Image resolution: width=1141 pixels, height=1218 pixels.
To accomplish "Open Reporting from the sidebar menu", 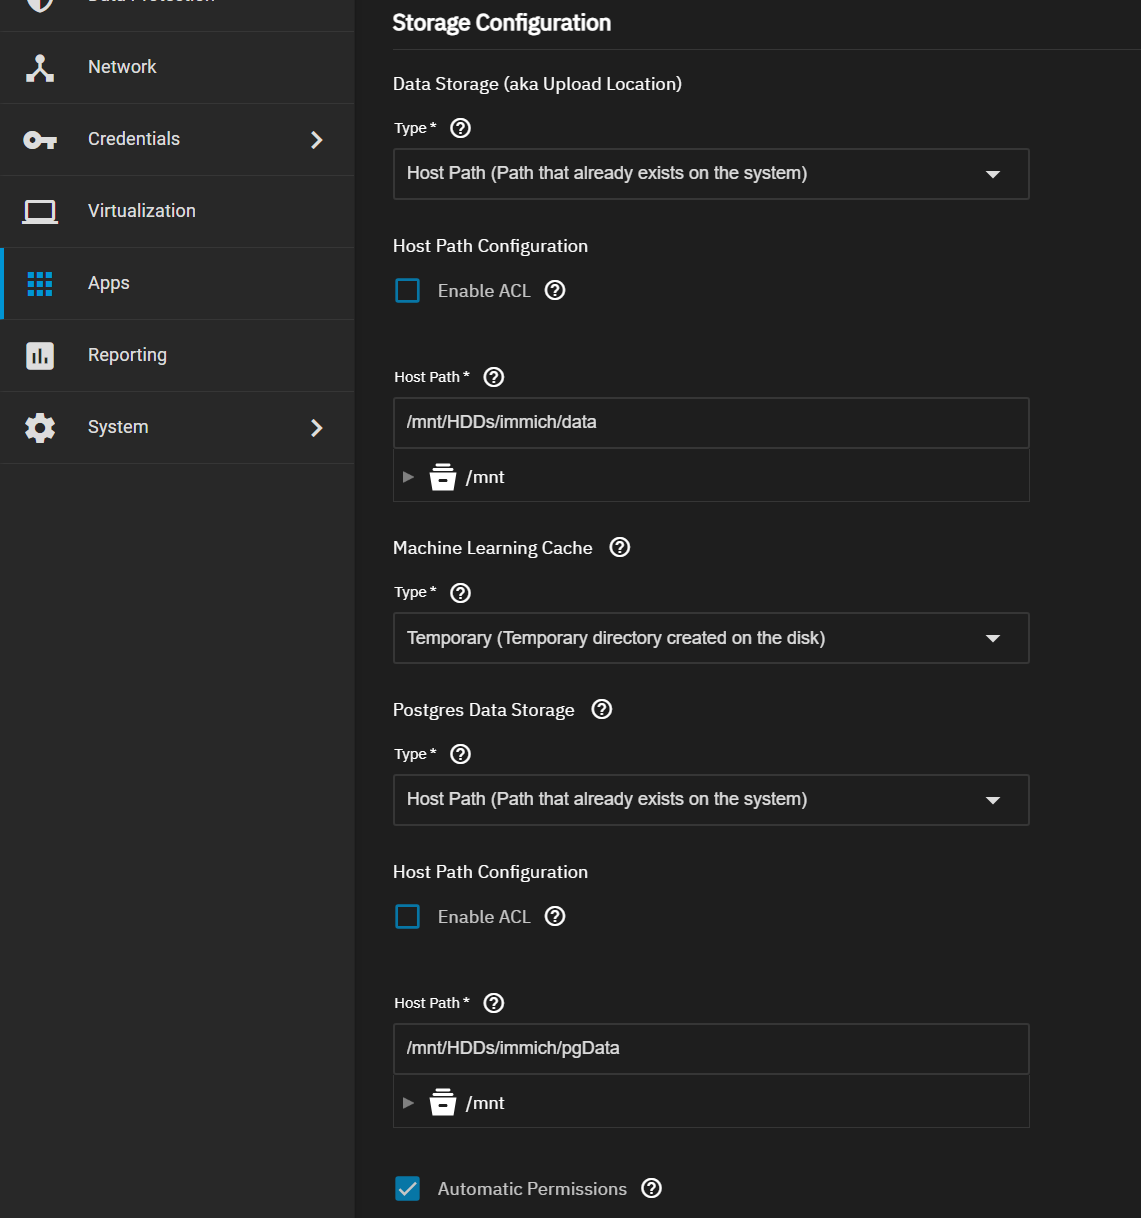I will tap(127, 355).
